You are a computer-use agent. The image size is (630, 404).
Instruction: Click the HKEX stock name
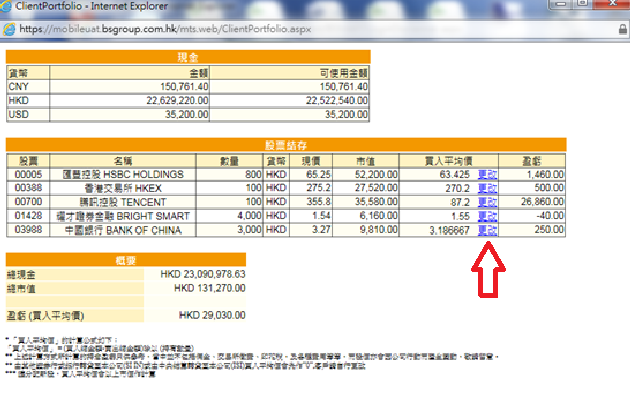tap(123, 188)
